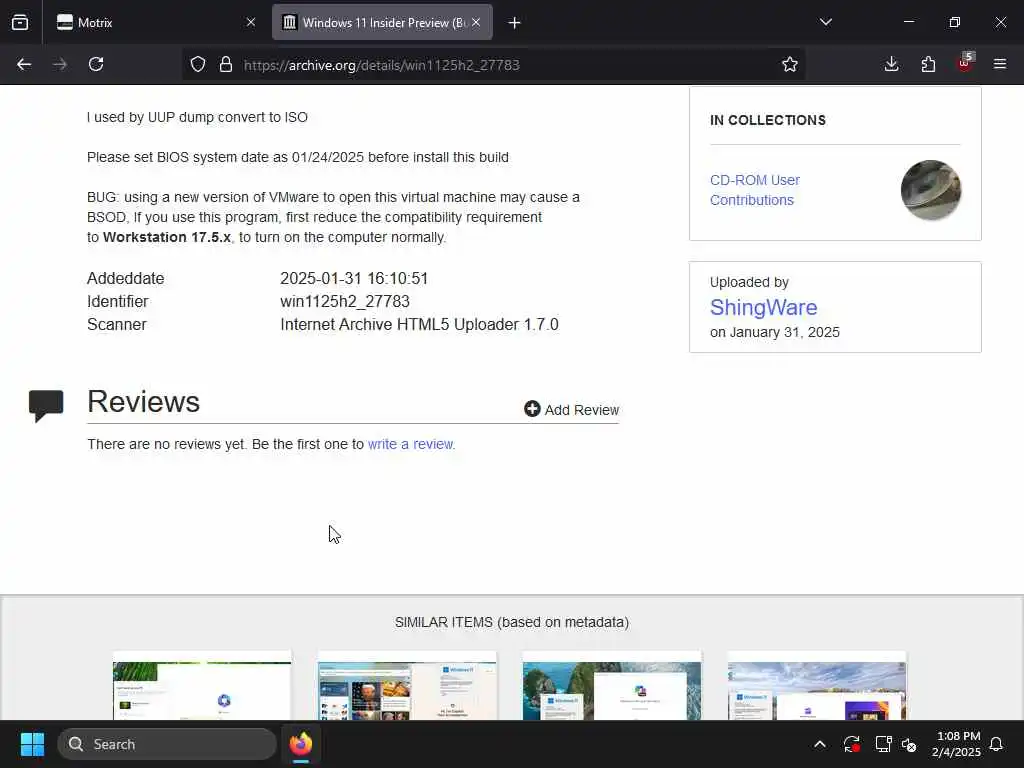Open the notifications bell icon

coord(996,744)
